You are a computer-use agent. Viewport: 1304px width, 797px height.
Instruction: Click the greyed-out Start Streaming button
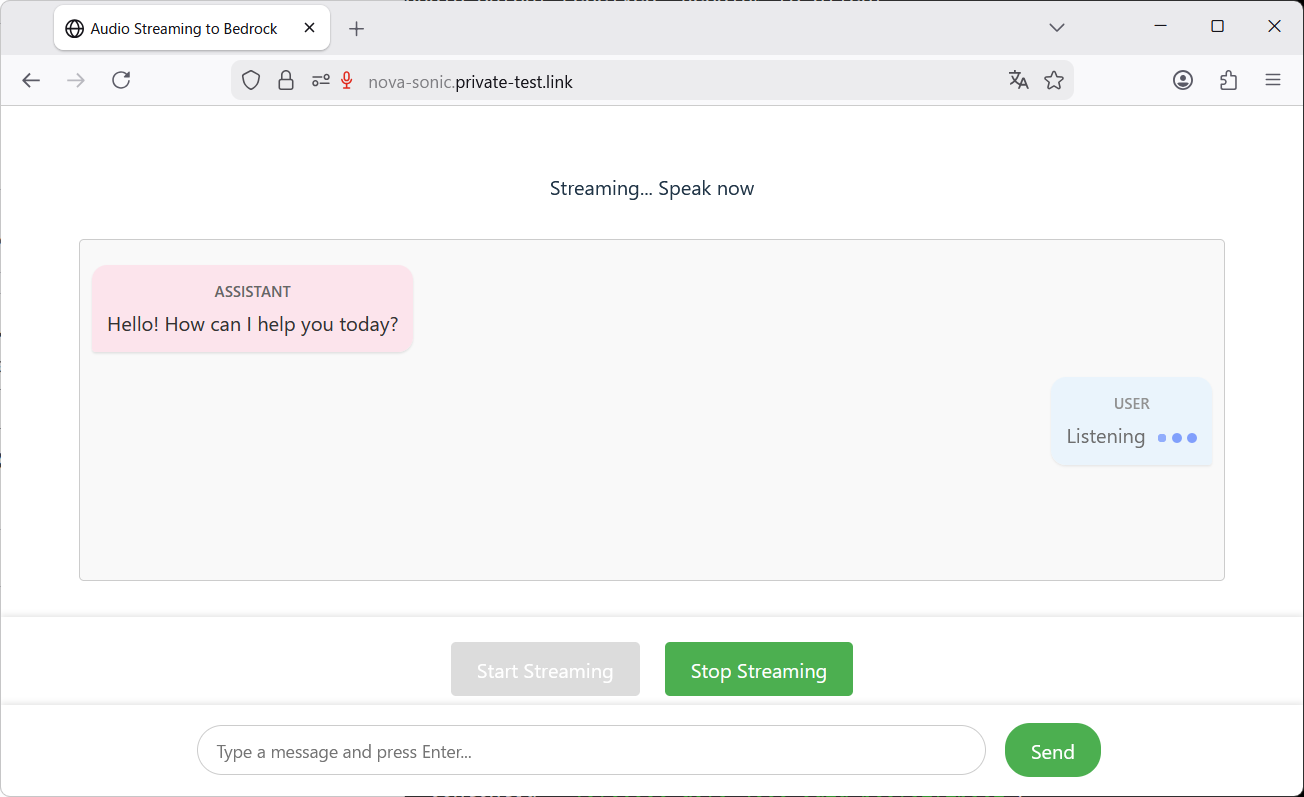[545, 670]
